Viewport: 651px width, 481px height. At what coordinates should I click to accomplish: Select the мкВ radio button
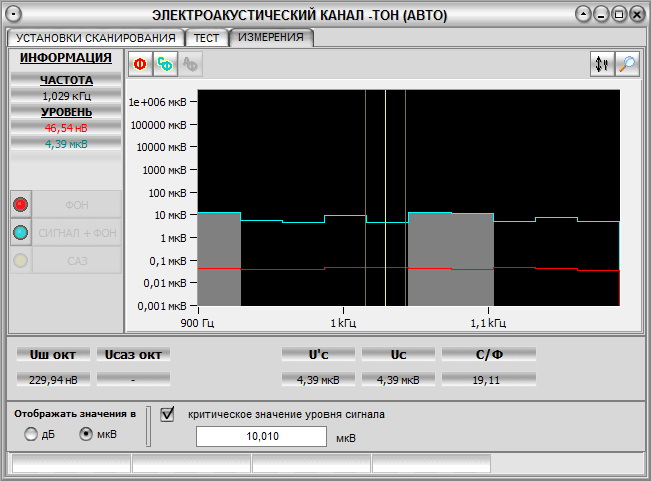[86, 434]
